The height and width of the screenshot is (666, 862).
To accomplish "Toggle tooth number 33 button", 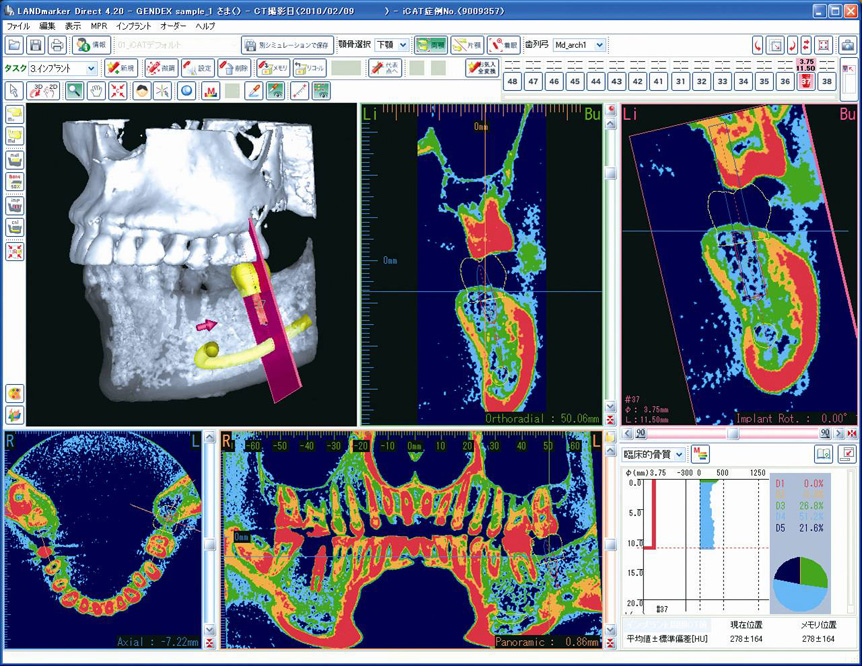I will (721, 81).
